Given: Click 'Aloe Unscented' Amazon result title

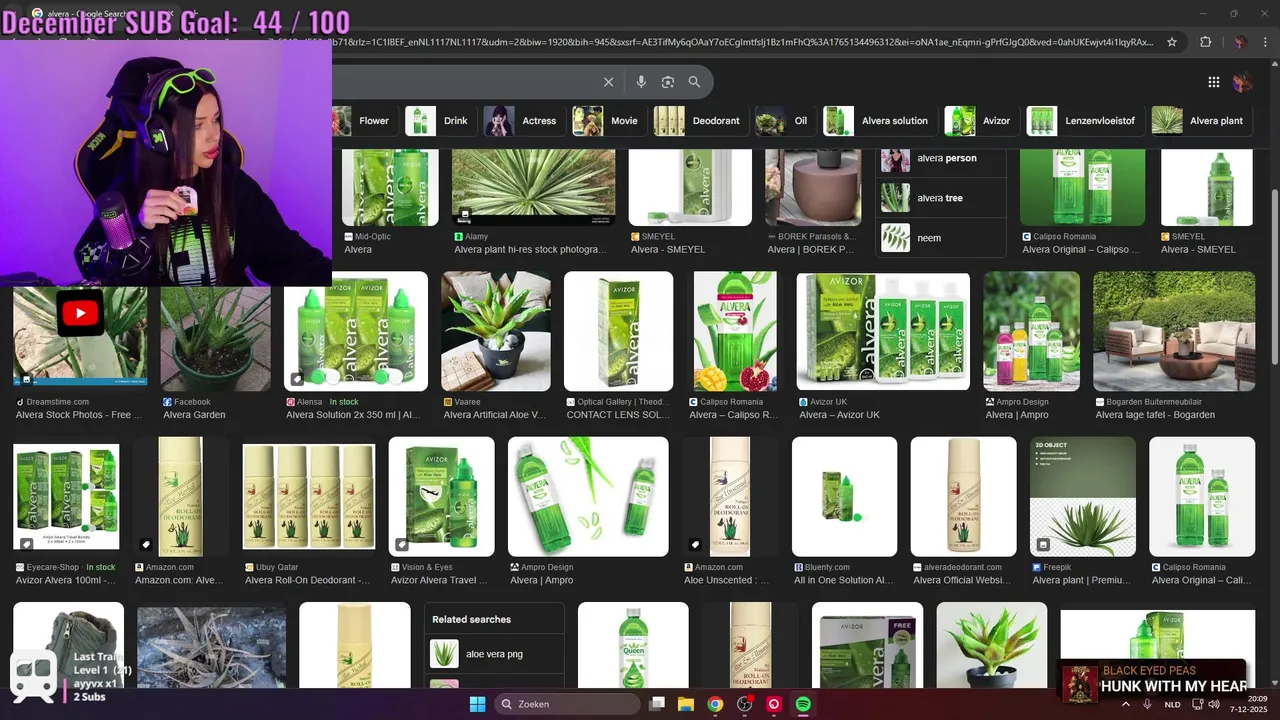Looking at the screenshot, I should 726,580.
